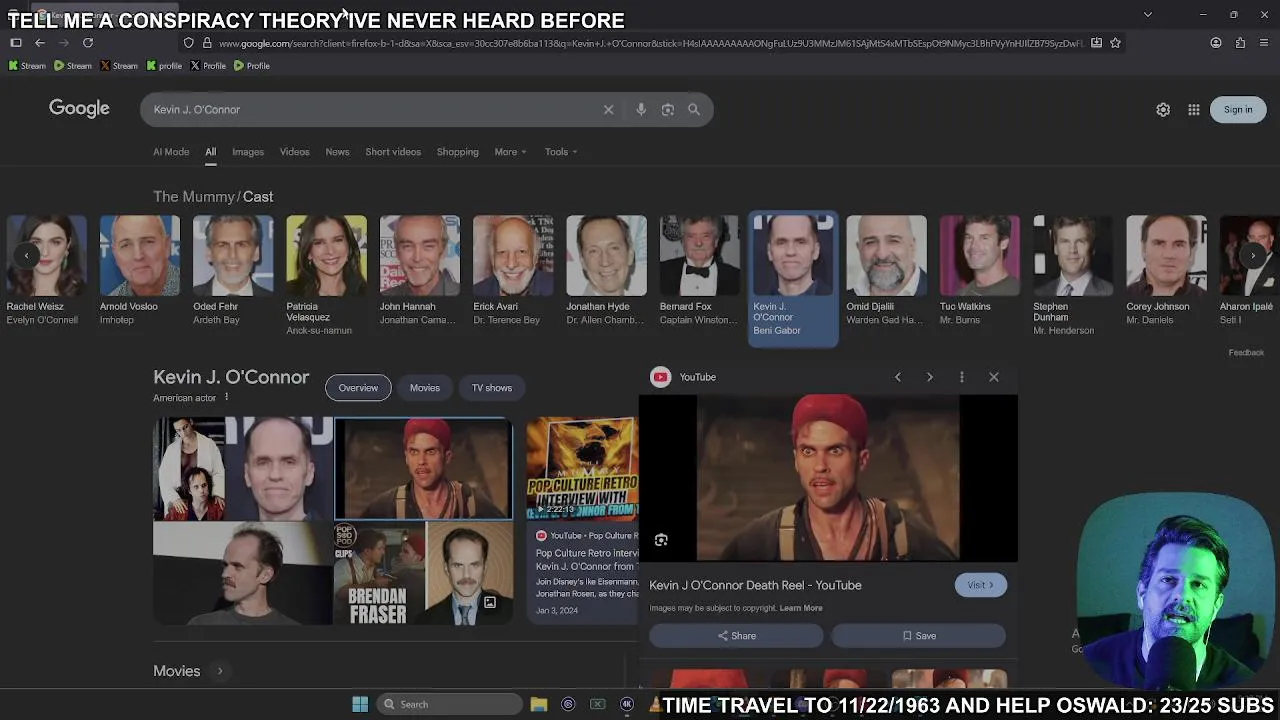
Task: Open the Google apps grid
Action: click(x=1194, y=110)
